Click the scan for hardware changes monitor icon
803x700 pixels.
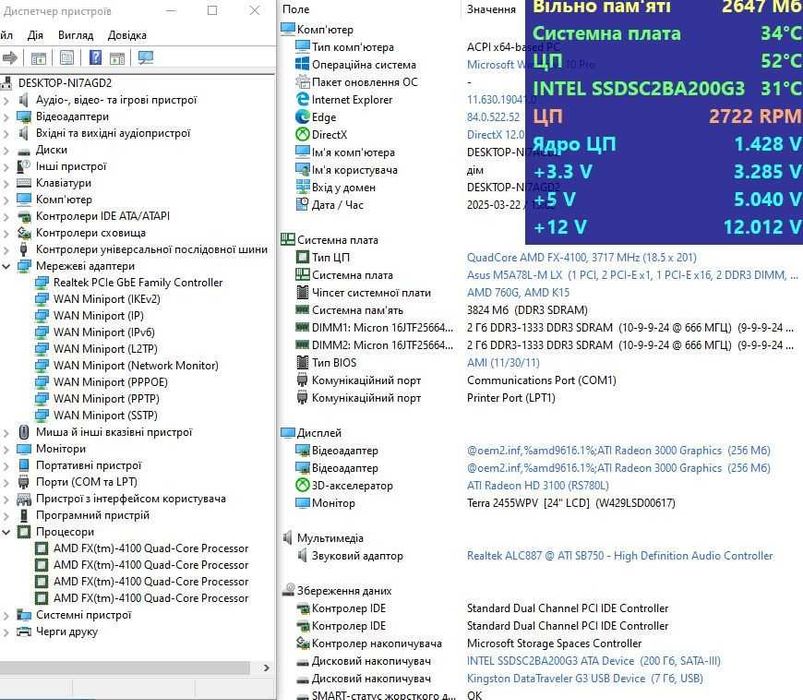pyautogui.click(x=145, y=57)
